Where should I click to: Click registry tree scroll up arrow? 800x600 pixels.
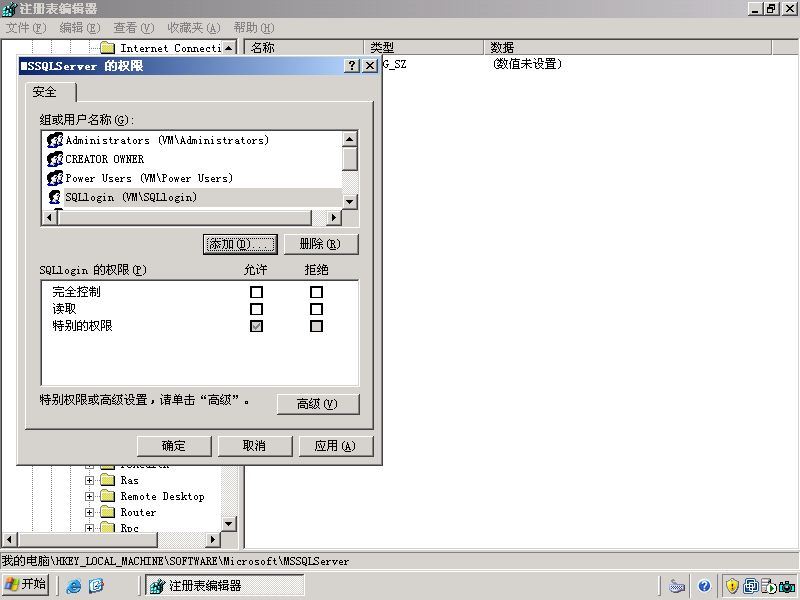coord(229,48)
